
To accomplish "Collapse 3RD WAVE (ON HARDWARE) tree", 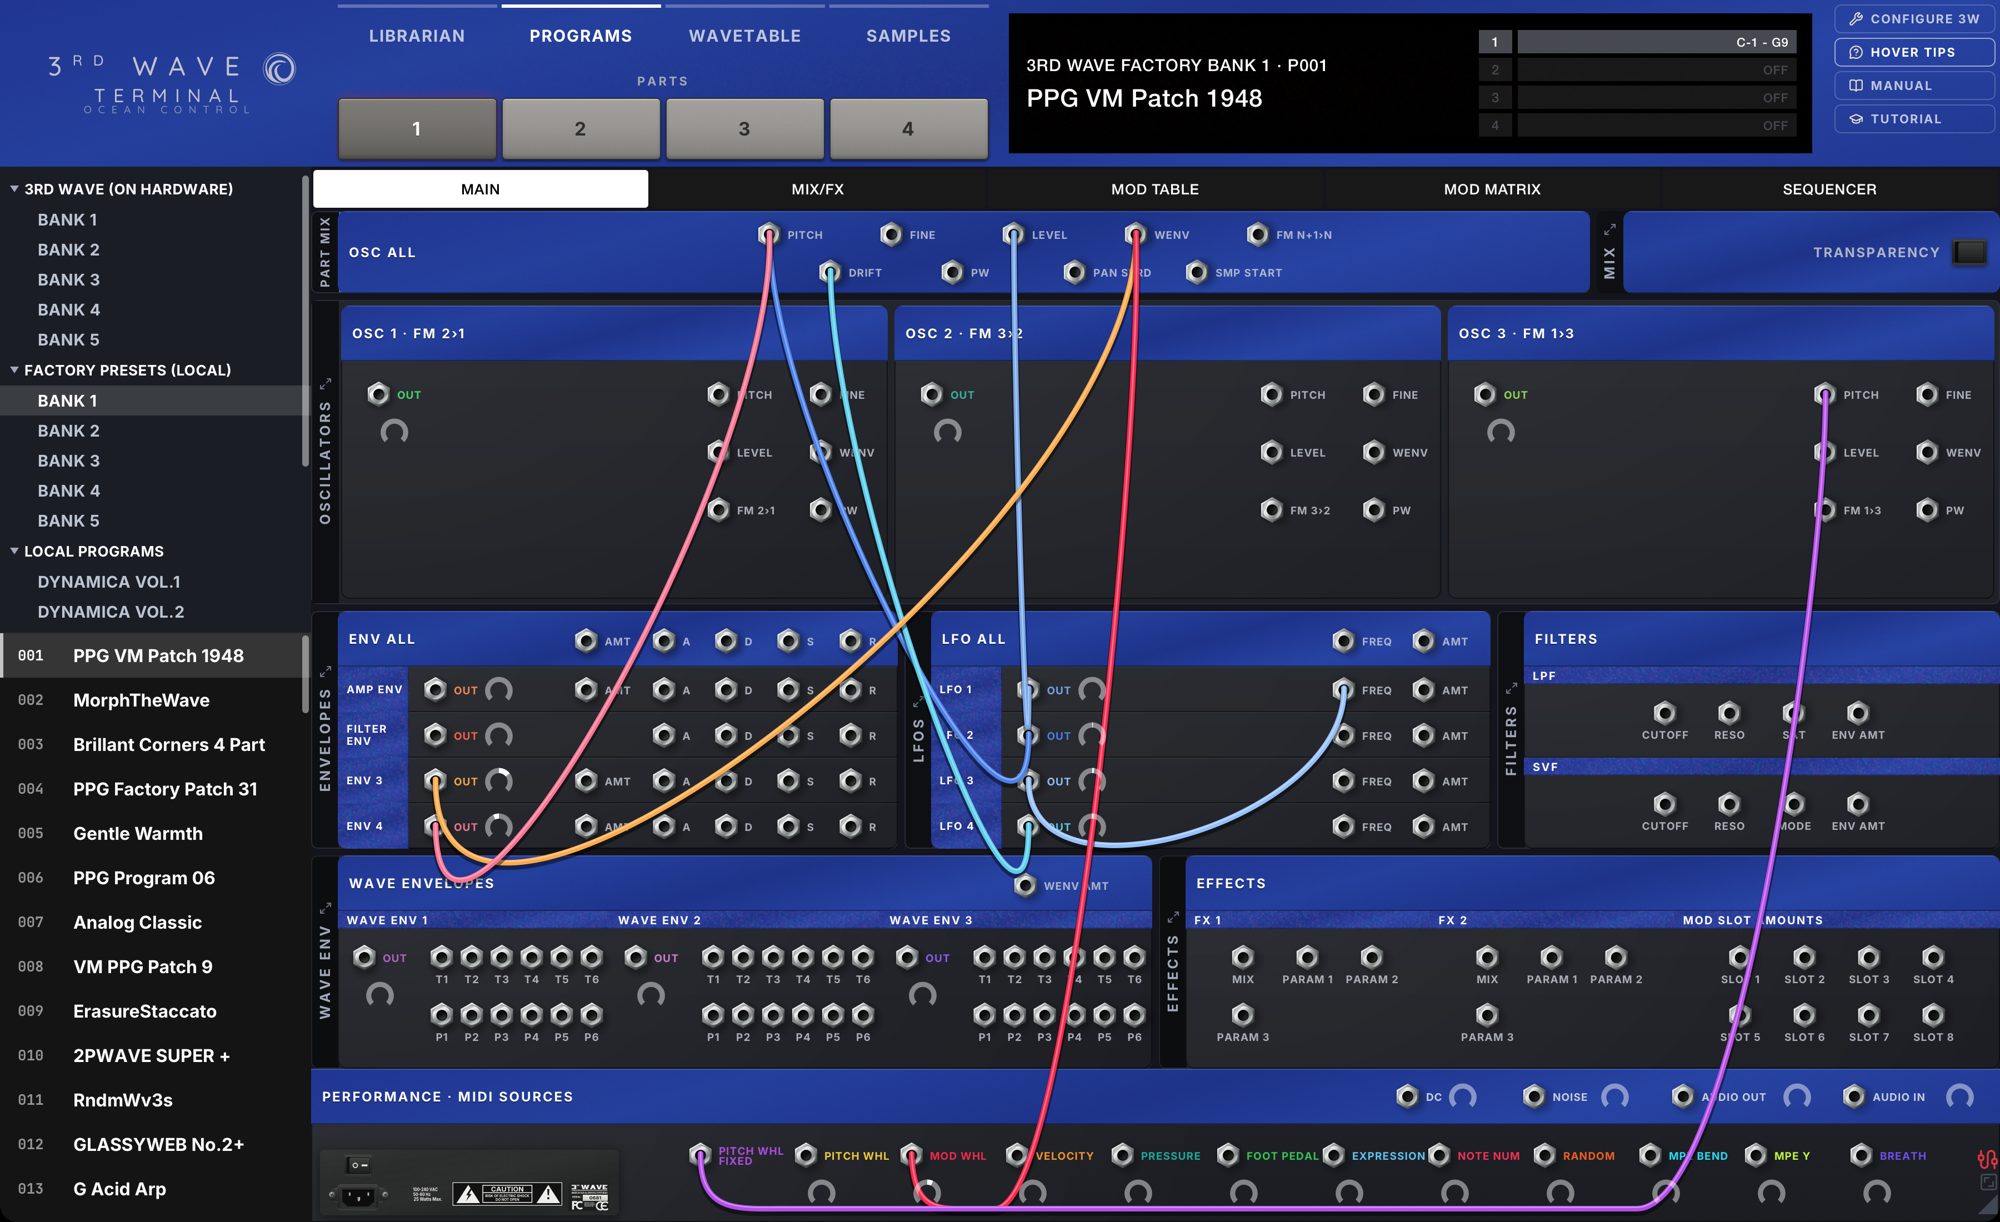I will 14,188.
